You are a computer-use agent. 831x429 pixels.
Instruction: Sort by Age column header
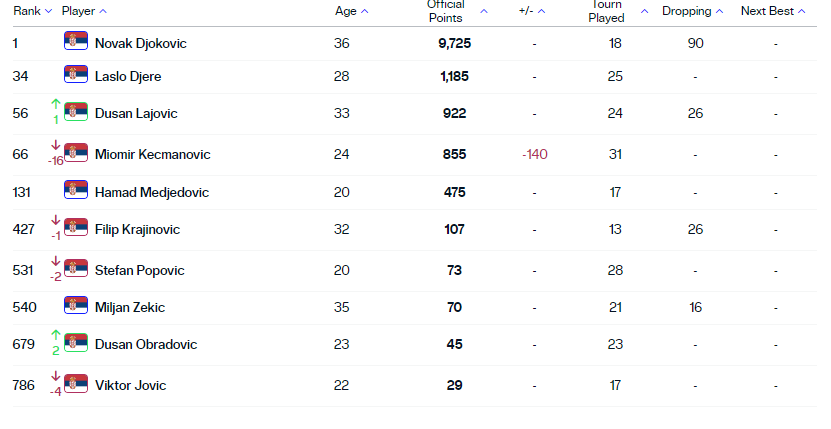tap(350, 11)
